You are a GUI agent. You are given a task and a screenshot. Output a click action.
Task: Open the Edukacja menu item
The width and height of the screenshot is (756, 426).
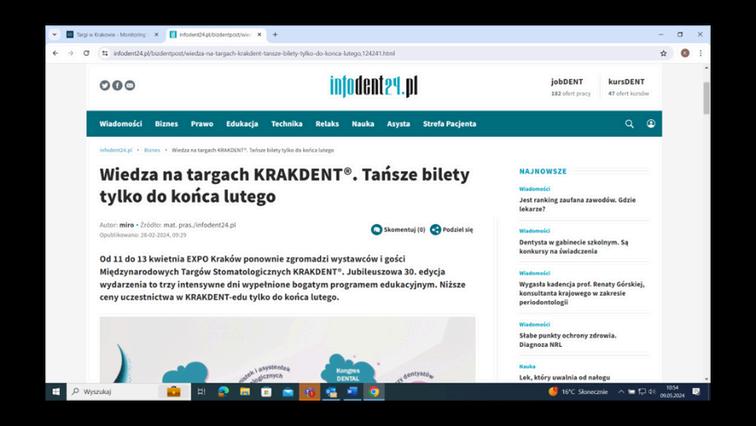click(x=242, y=124)
